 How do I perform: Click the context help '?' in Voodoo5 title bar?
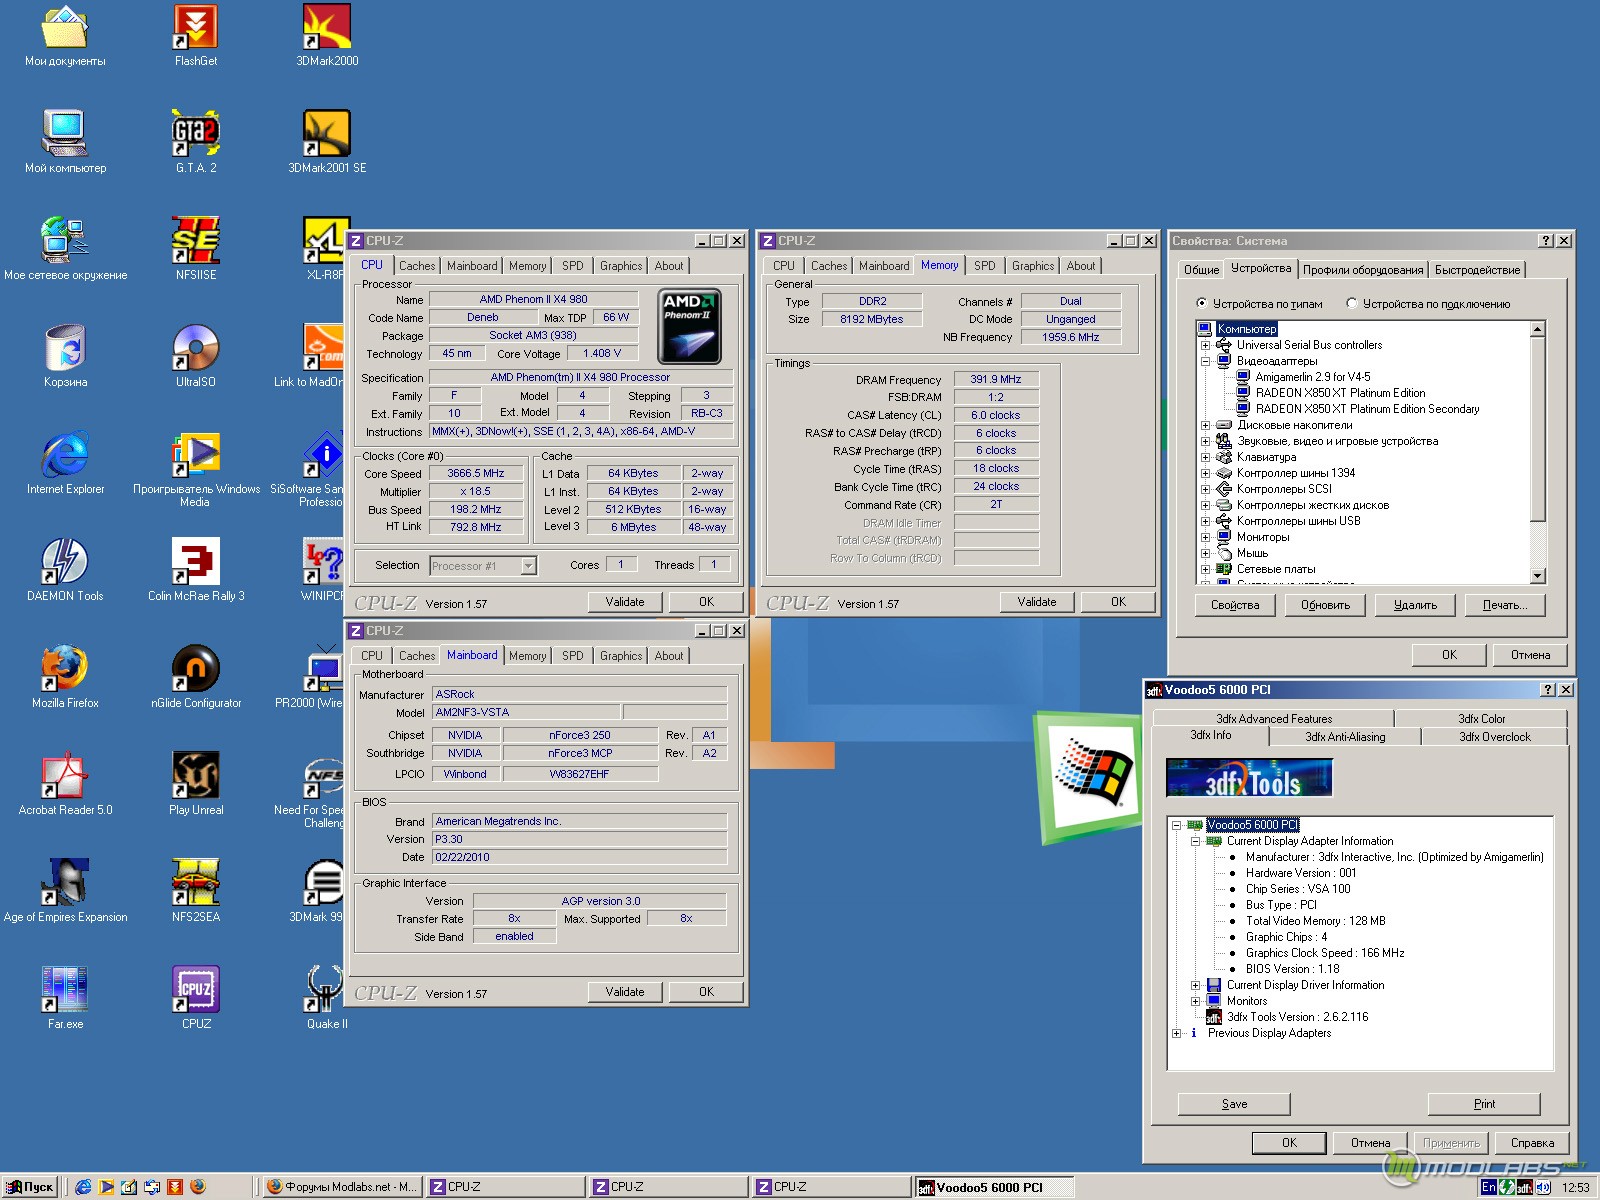pos(1548,690)
